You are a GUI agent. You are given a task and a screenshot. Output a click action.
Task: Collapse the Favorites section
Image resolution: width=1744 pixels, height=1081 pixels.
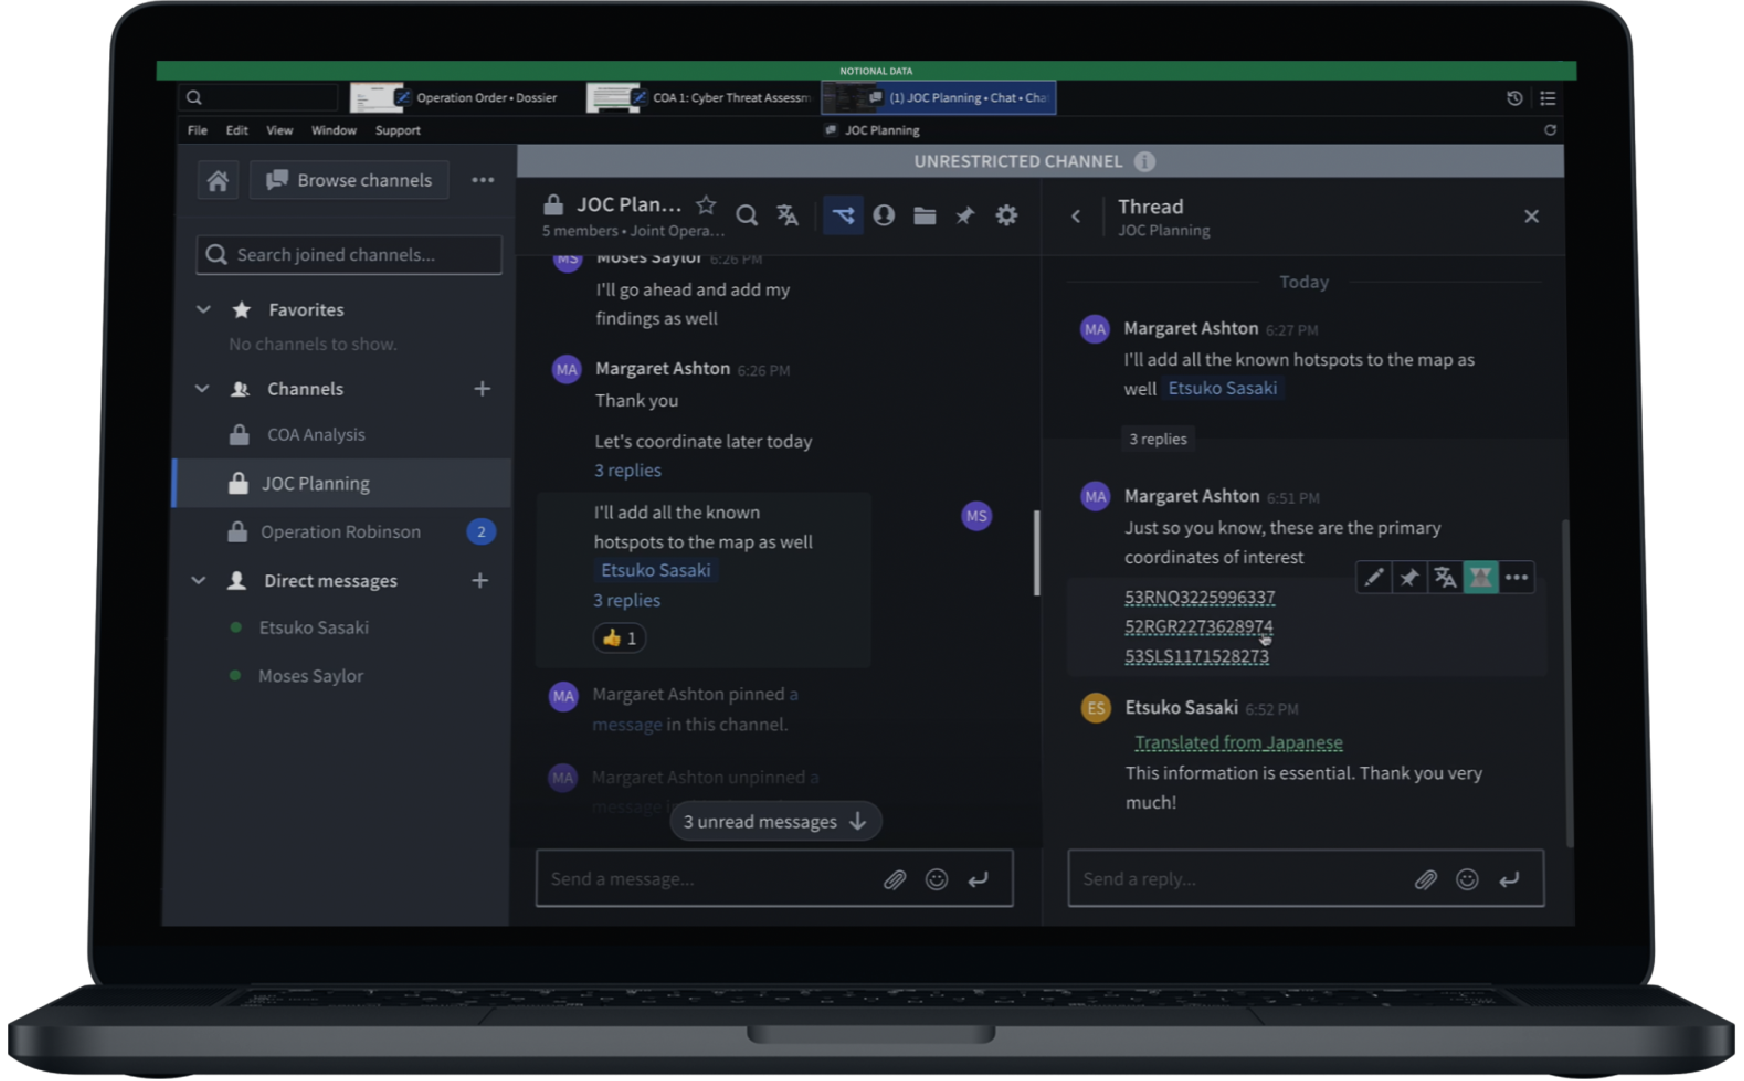pos(203,310)
